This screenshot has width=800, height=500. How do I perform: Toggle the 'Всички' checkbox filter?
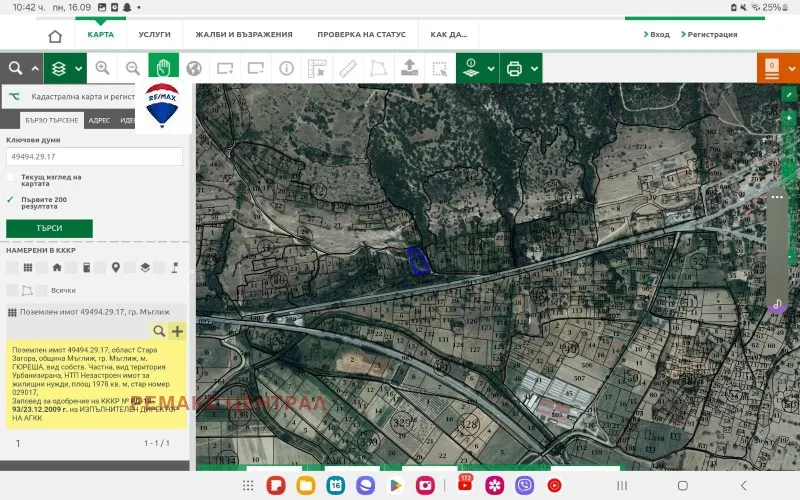coord(42,290)
